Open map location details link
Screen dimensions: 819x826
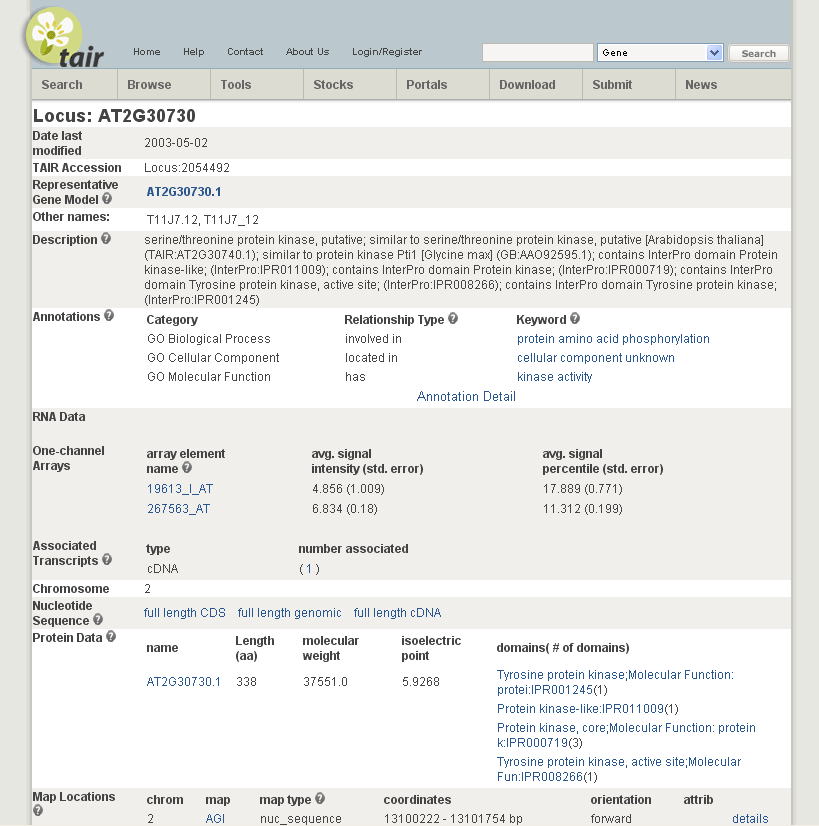pos(750,819)
